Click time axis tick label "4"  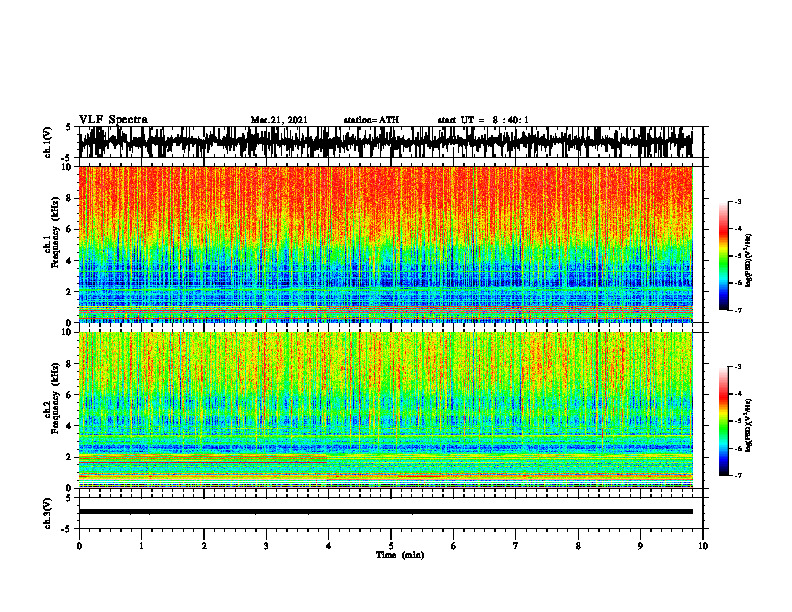(329, 546)
